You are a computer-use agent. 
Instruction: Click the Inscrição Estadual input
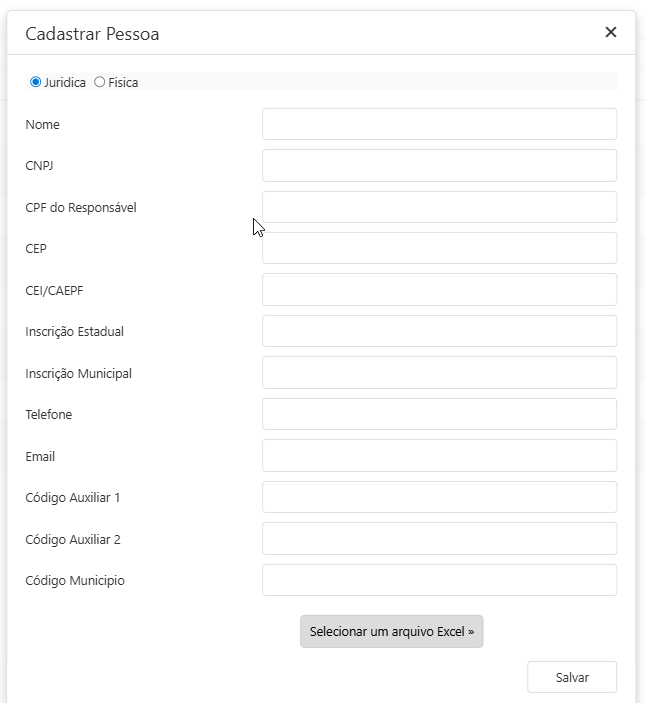439,331
